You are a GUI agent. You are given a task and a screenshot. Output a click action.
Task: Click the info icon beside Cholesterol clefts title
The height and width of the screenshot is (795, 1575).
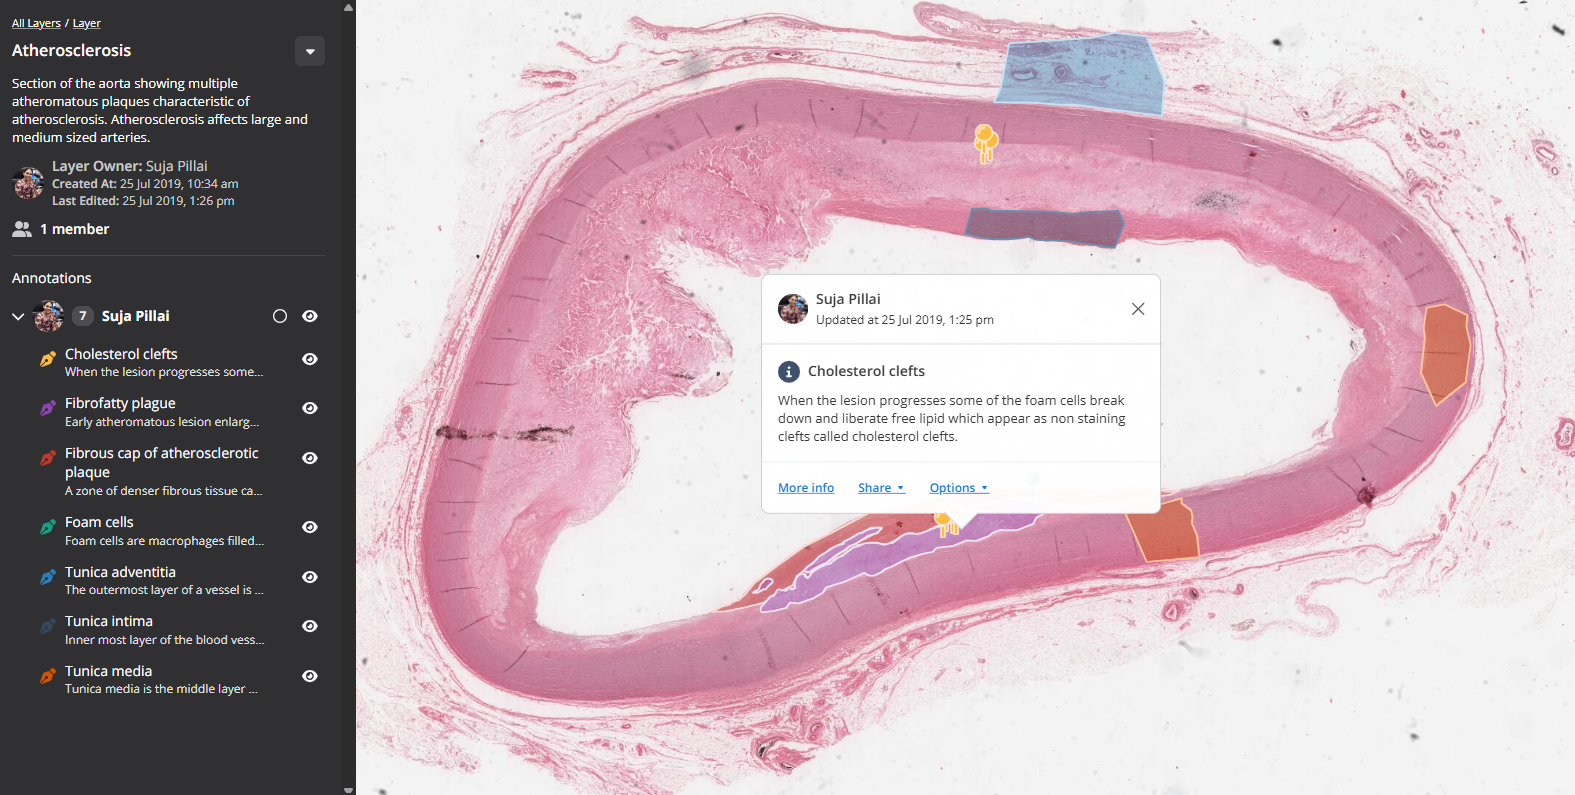789,371
